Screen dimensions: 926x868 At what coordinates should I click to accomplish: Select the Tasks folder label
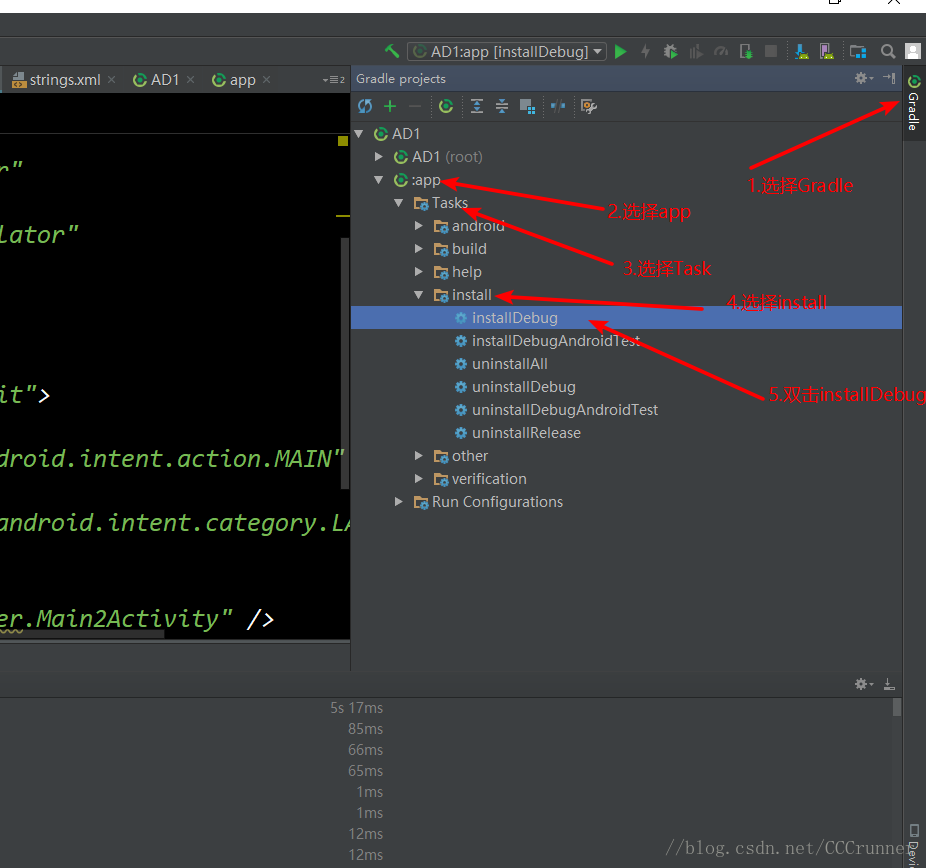[x=449, y=203]
